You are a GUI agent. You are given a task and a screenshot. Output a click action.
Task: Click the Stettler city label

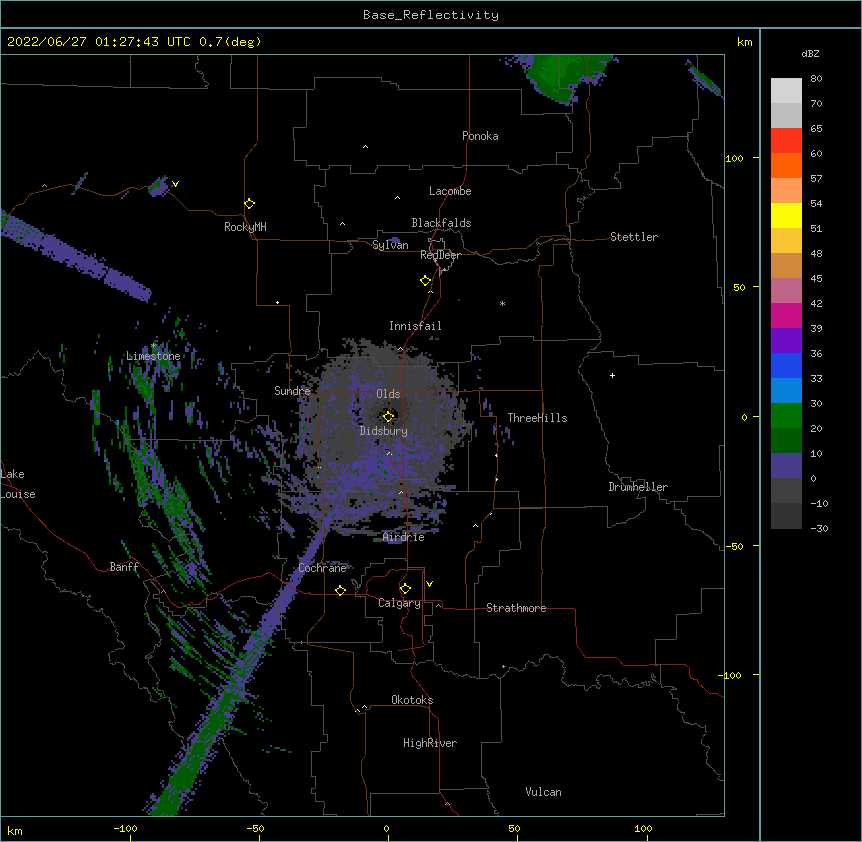pyautogui.click(x=634, y=237)
